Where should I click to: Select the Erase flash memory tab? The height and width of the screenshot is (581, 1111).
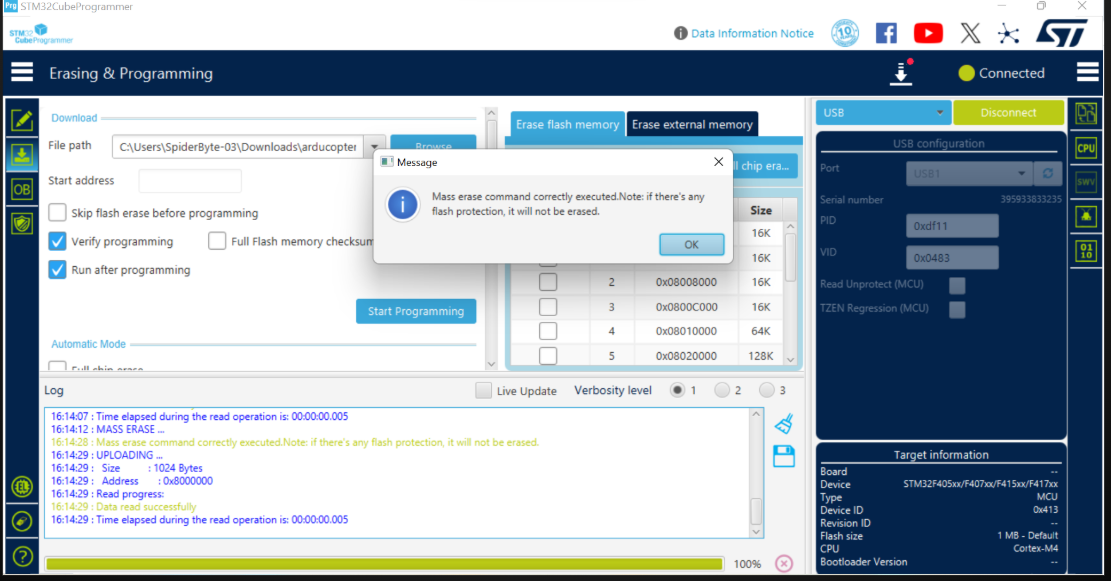pyautogui.click(x=567, y=125)
